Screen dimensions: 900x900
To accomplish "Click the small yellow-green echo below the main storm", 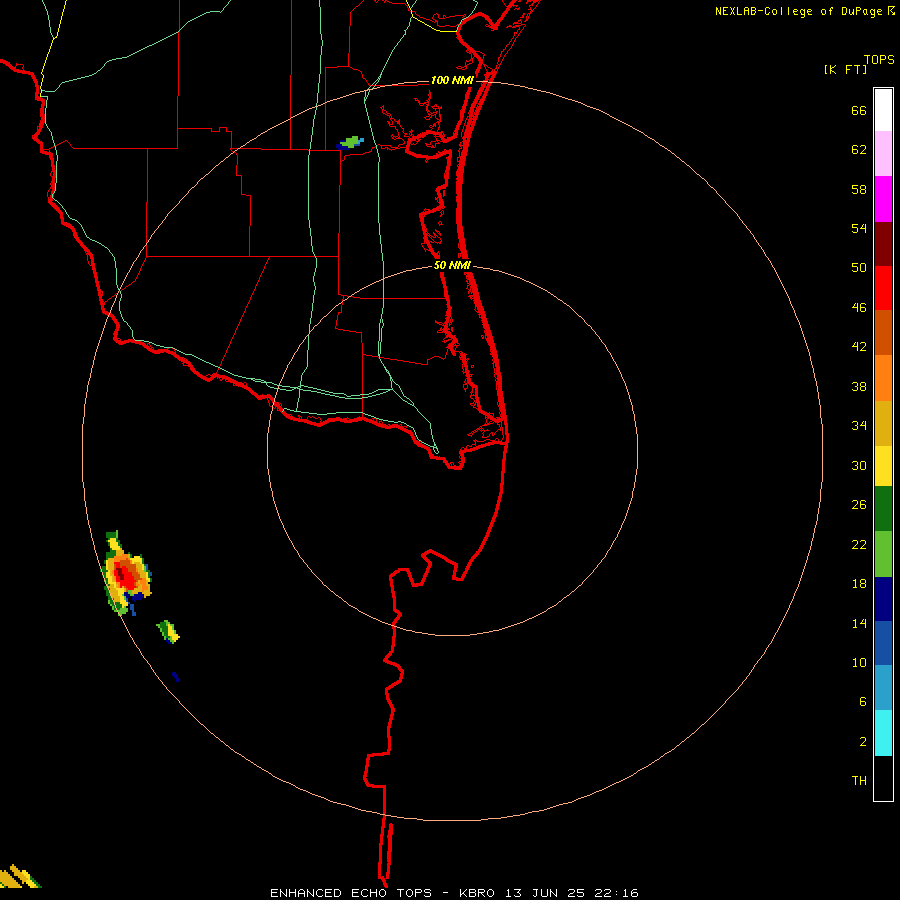I will (168, 631).
